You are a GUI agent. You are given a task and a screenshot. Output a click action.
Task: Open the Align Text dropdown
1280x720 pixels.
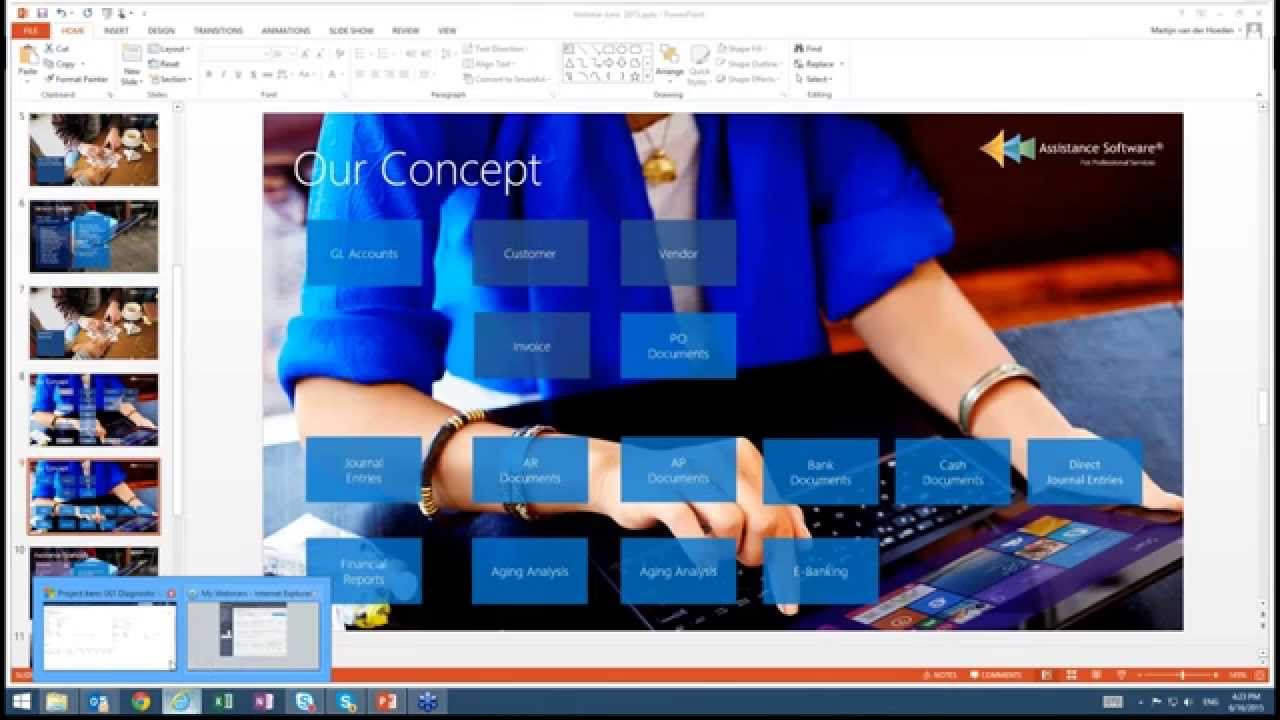pyautogui.click(x=490, y=64)
